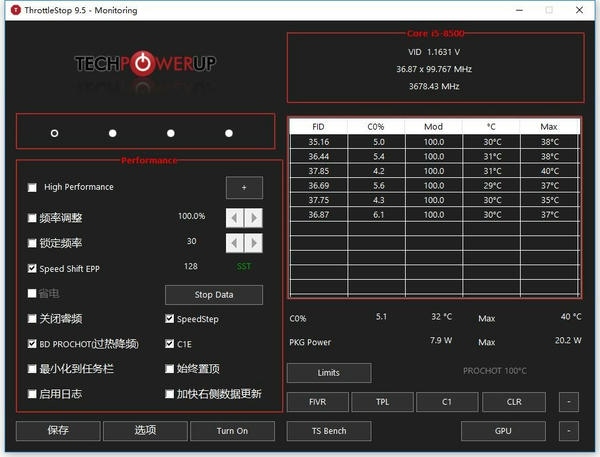The height and width of the screenshot is (457, 600).
Task: Click the Max cell 40°C in table
Action: click(550, 171)
